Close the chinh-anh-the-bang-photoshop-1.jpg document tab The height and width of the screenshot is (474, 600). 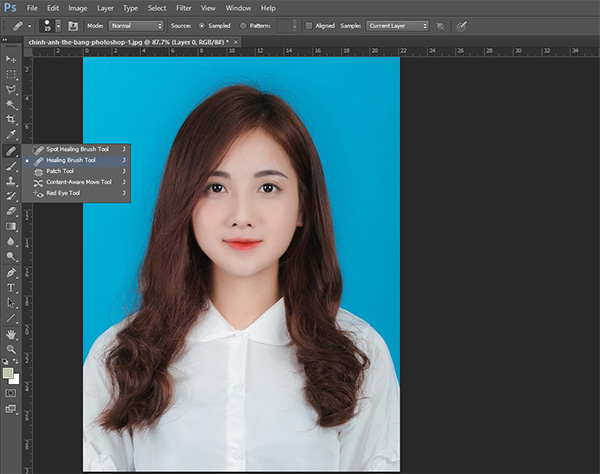click(x=237, y=42)
